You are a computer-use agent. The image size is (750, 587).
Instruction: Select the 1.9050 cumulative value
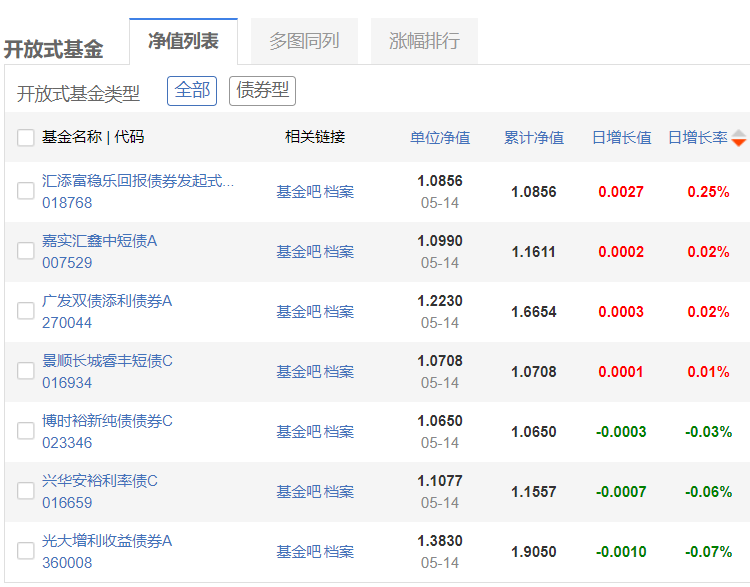pos(534,552)
